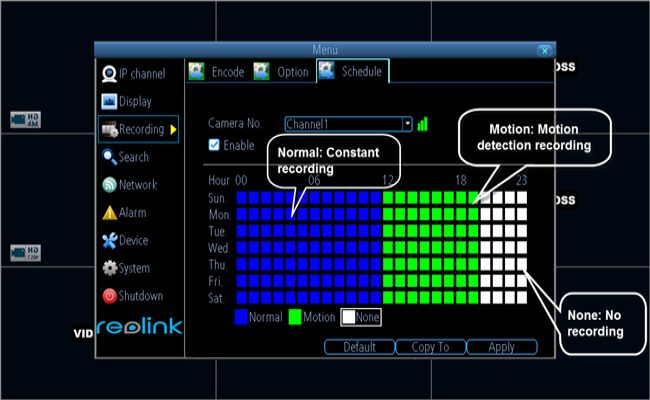Image resolution: width=650 pixels, height=400 pixels.
Task: Open the Network globe icon
Action: [x=109, y=185]
